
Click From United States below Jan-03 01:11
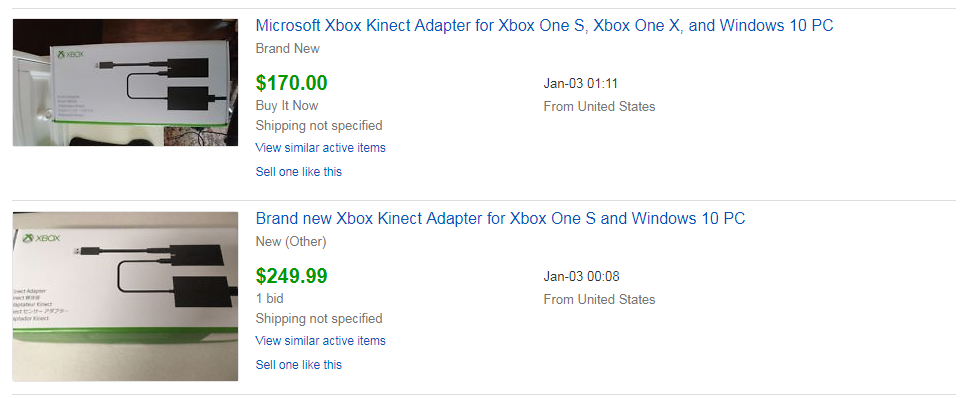pos(599,107)
